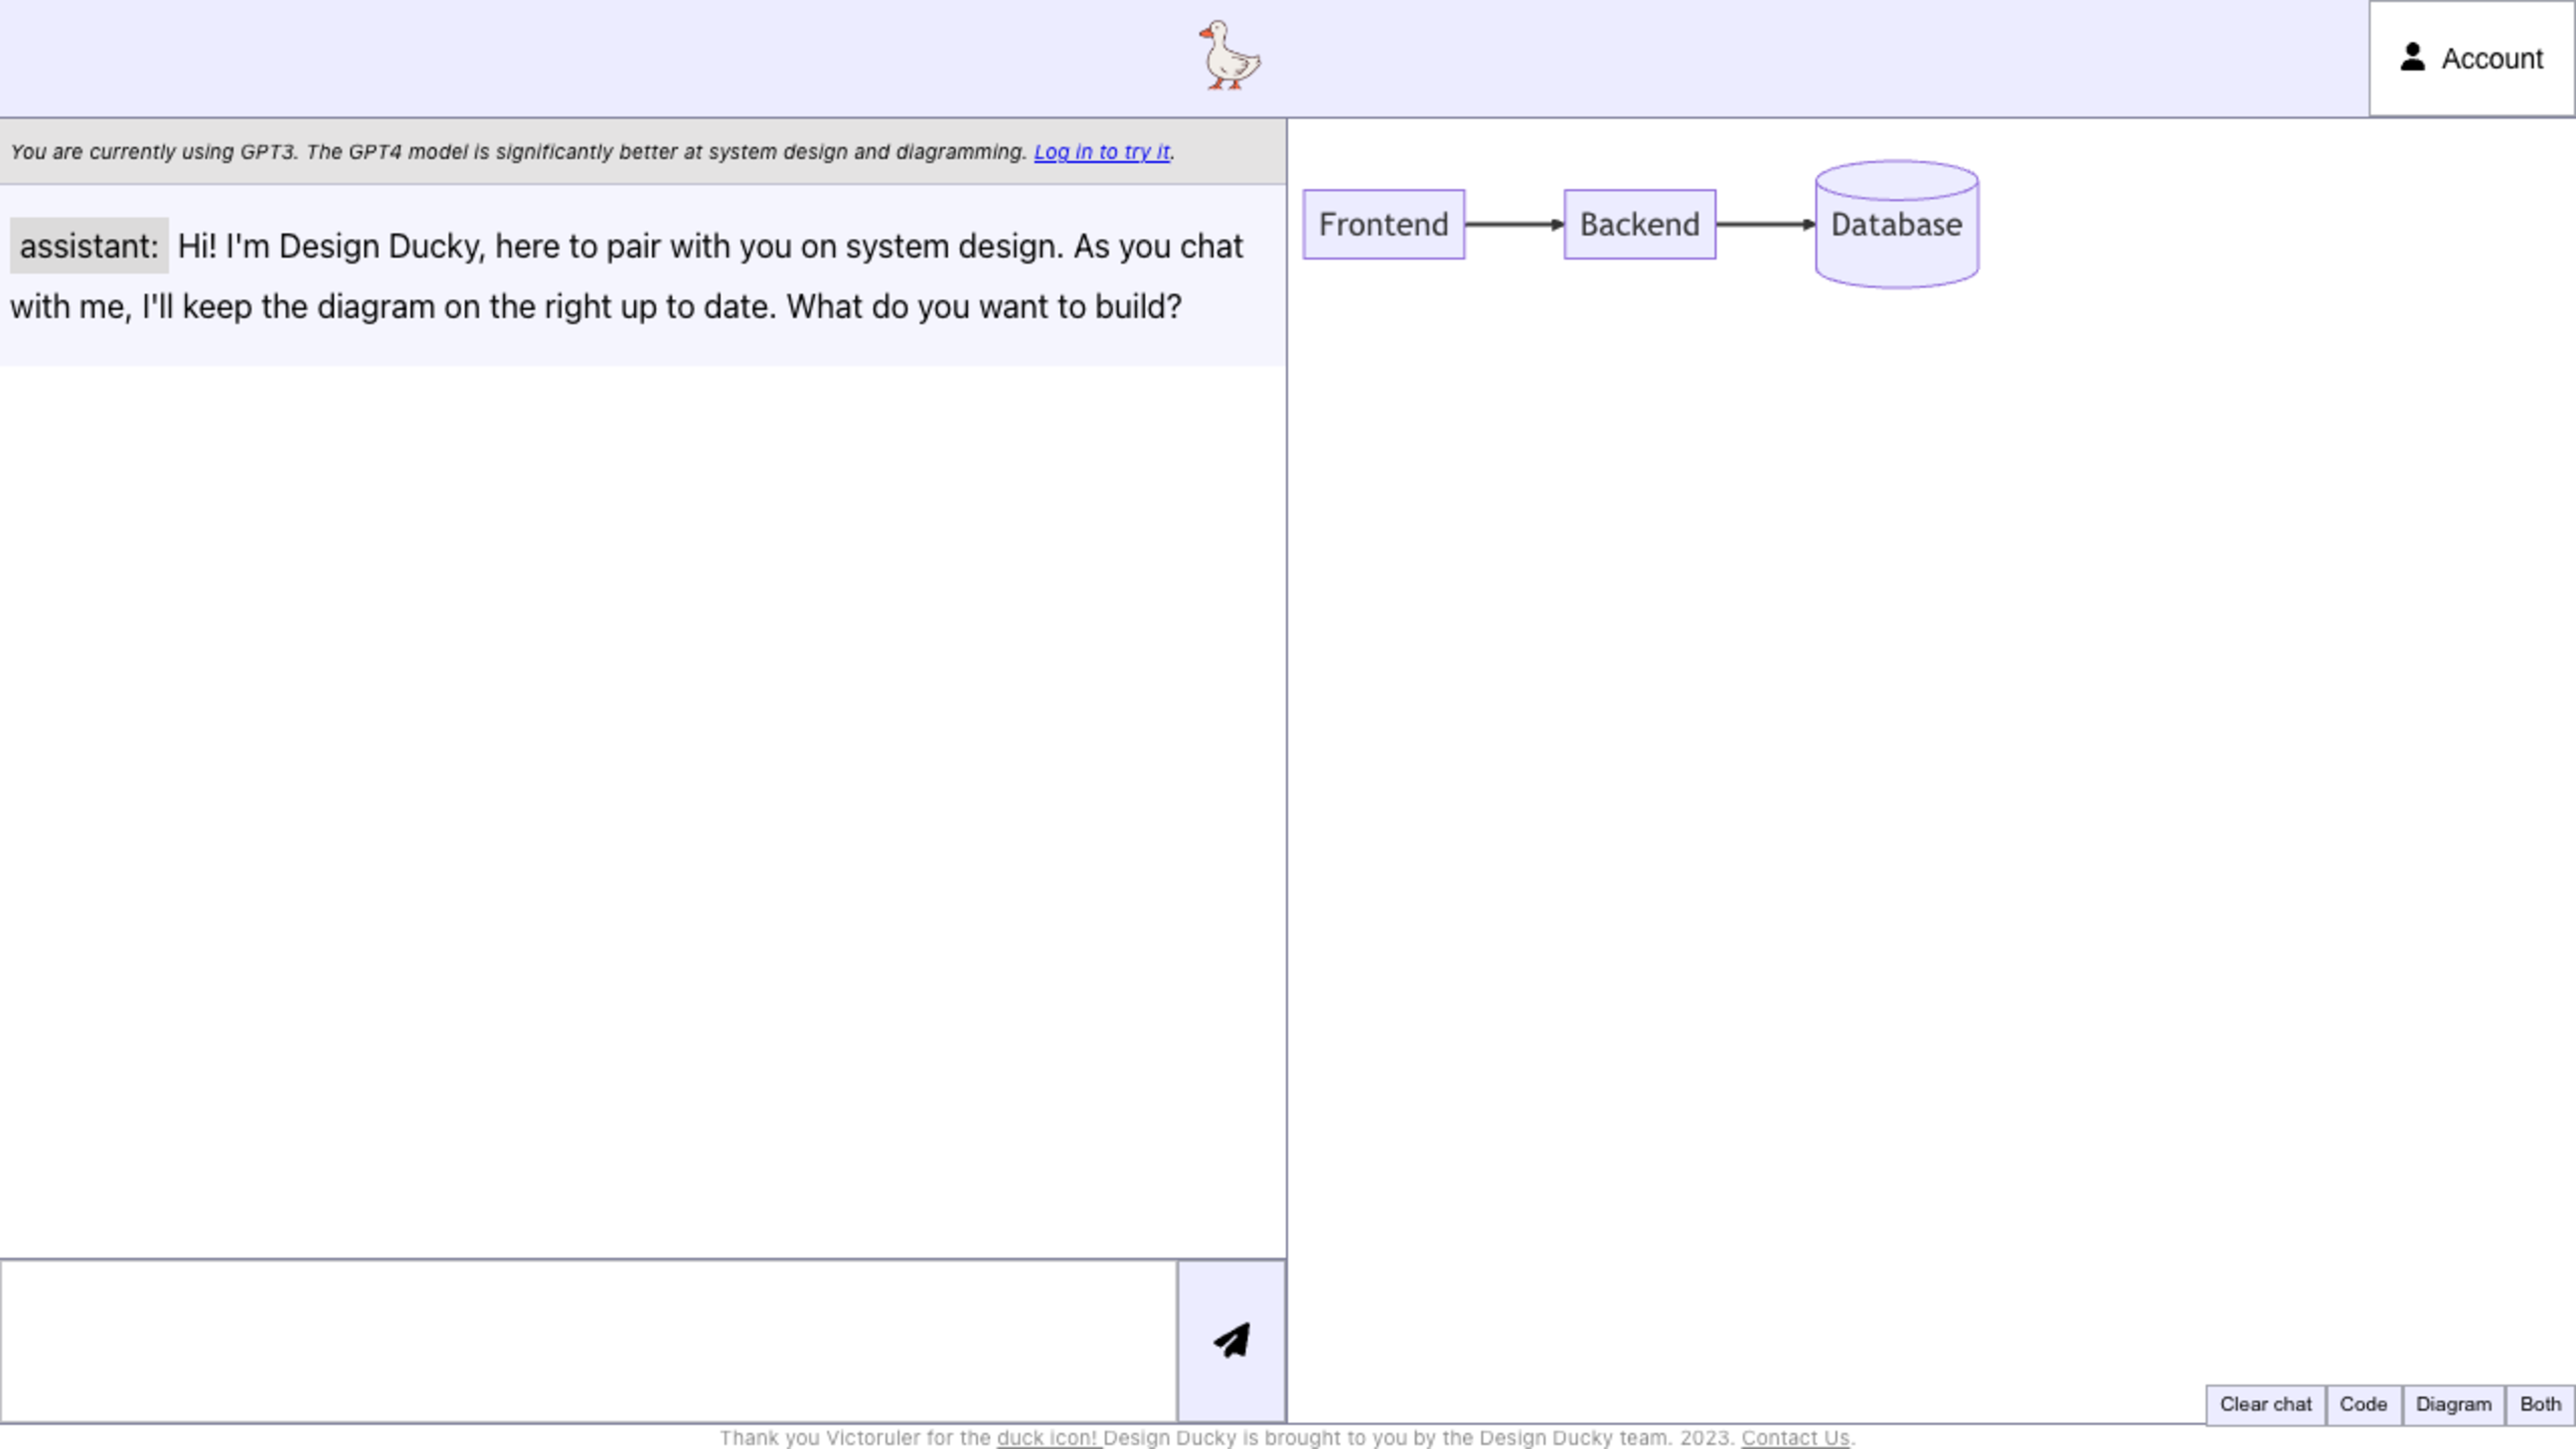The width and height of the screenshot is (2576, 1449).
Task: Click the duck icon credit link
Action: point(1046,1437)
